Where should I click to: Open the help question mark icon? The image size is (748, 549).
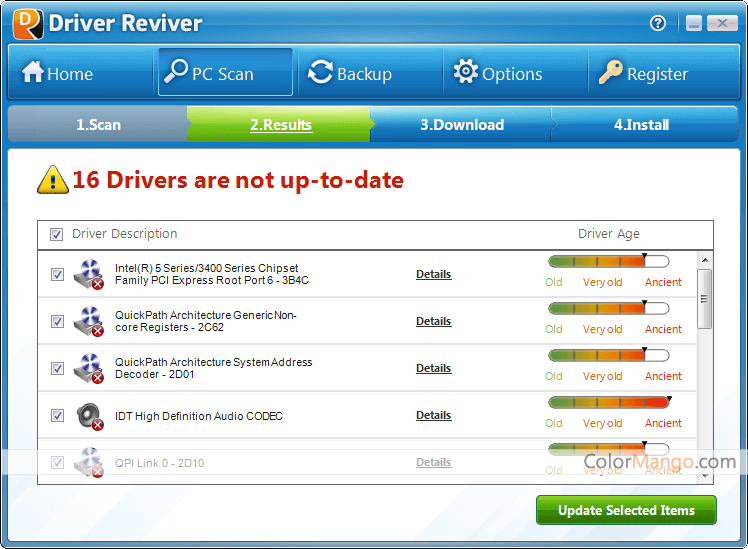tap(658, 23)
